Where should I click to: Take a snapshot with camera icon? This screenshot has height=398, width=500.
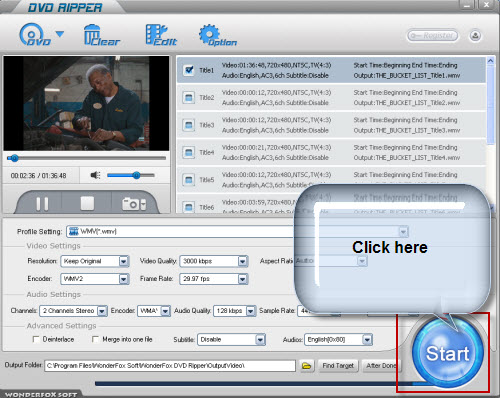134,204
